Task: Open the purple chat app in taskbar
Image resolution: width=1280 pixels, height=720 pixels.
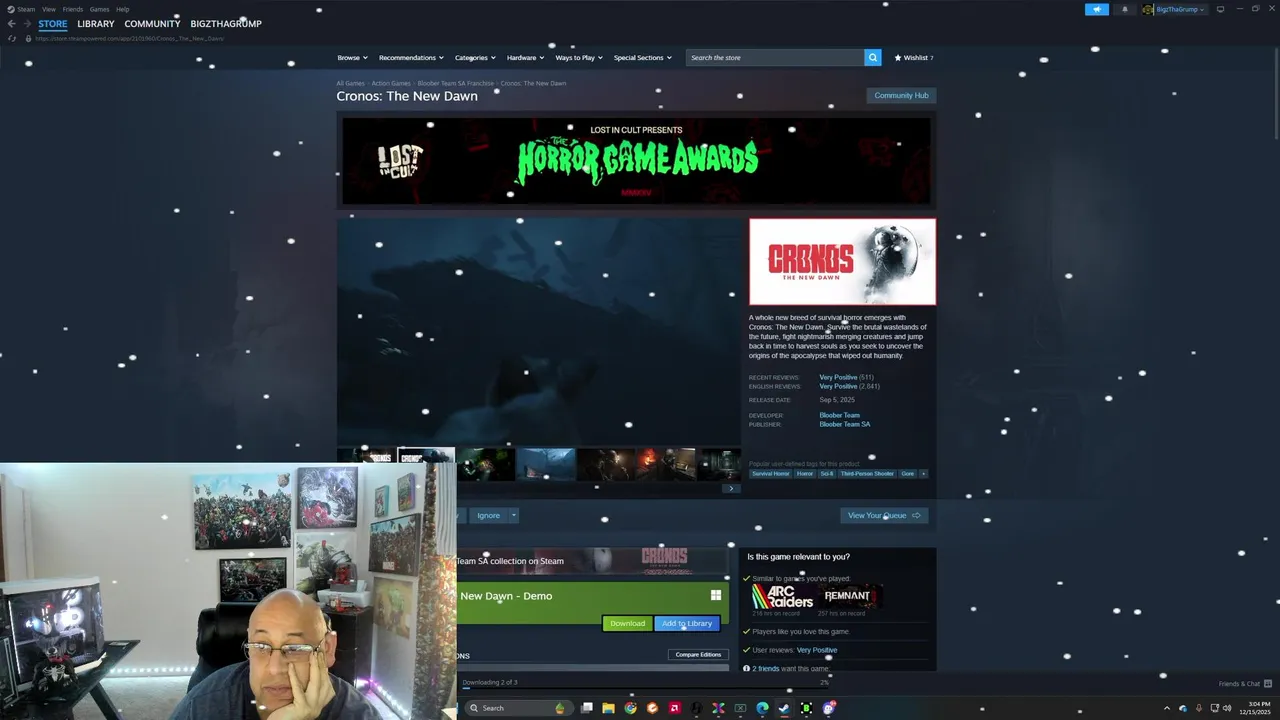Action: [828, 708]
